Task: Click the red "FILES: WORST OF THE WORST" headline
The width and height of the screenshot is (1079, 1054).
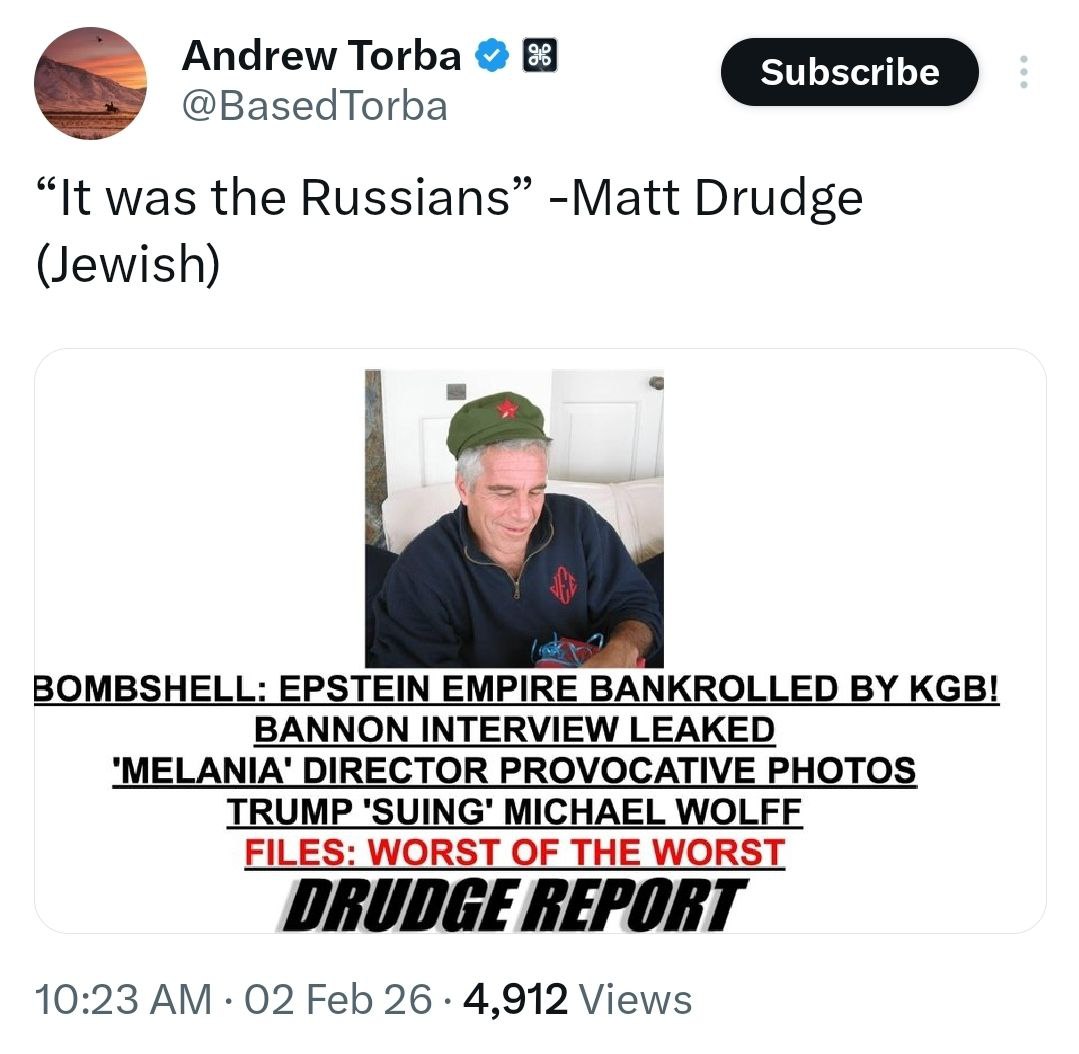Action: [x=515, y=852]
